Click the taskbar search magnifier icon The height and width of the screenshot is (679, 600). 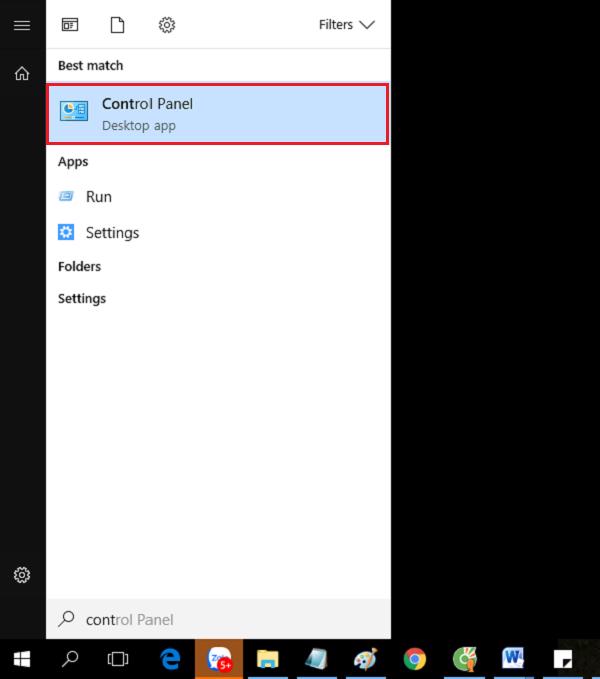point(71,659)
